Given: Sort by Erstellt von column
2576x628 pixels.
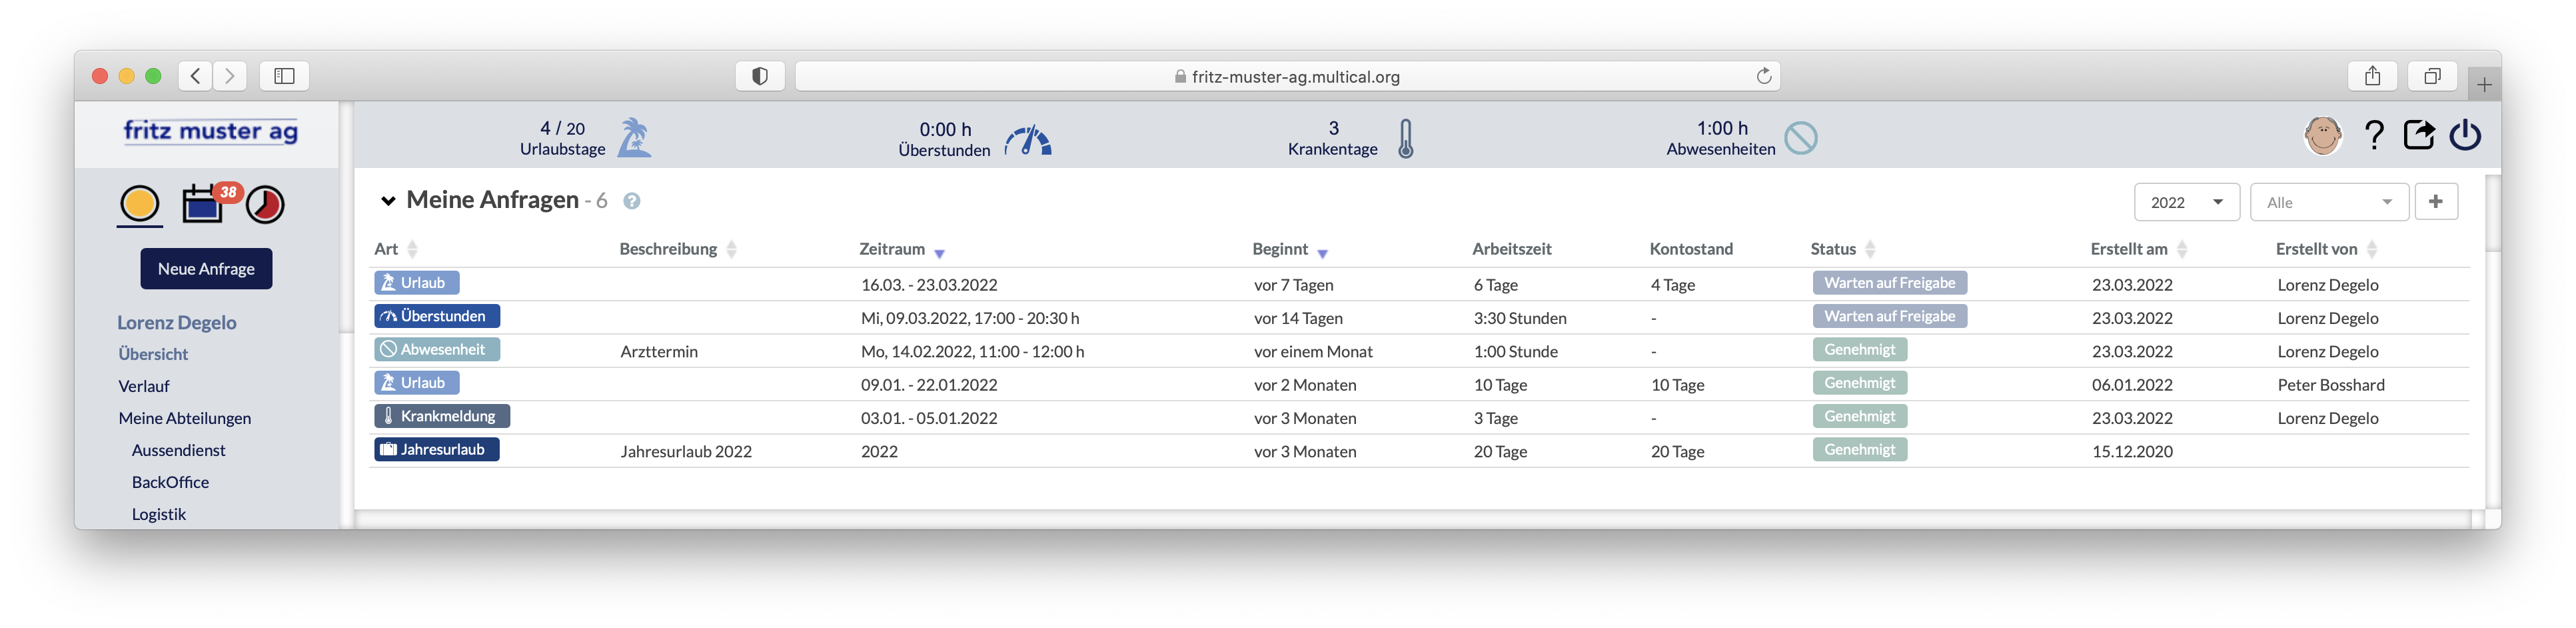Looking at the screenshot, I should 2327,249.
